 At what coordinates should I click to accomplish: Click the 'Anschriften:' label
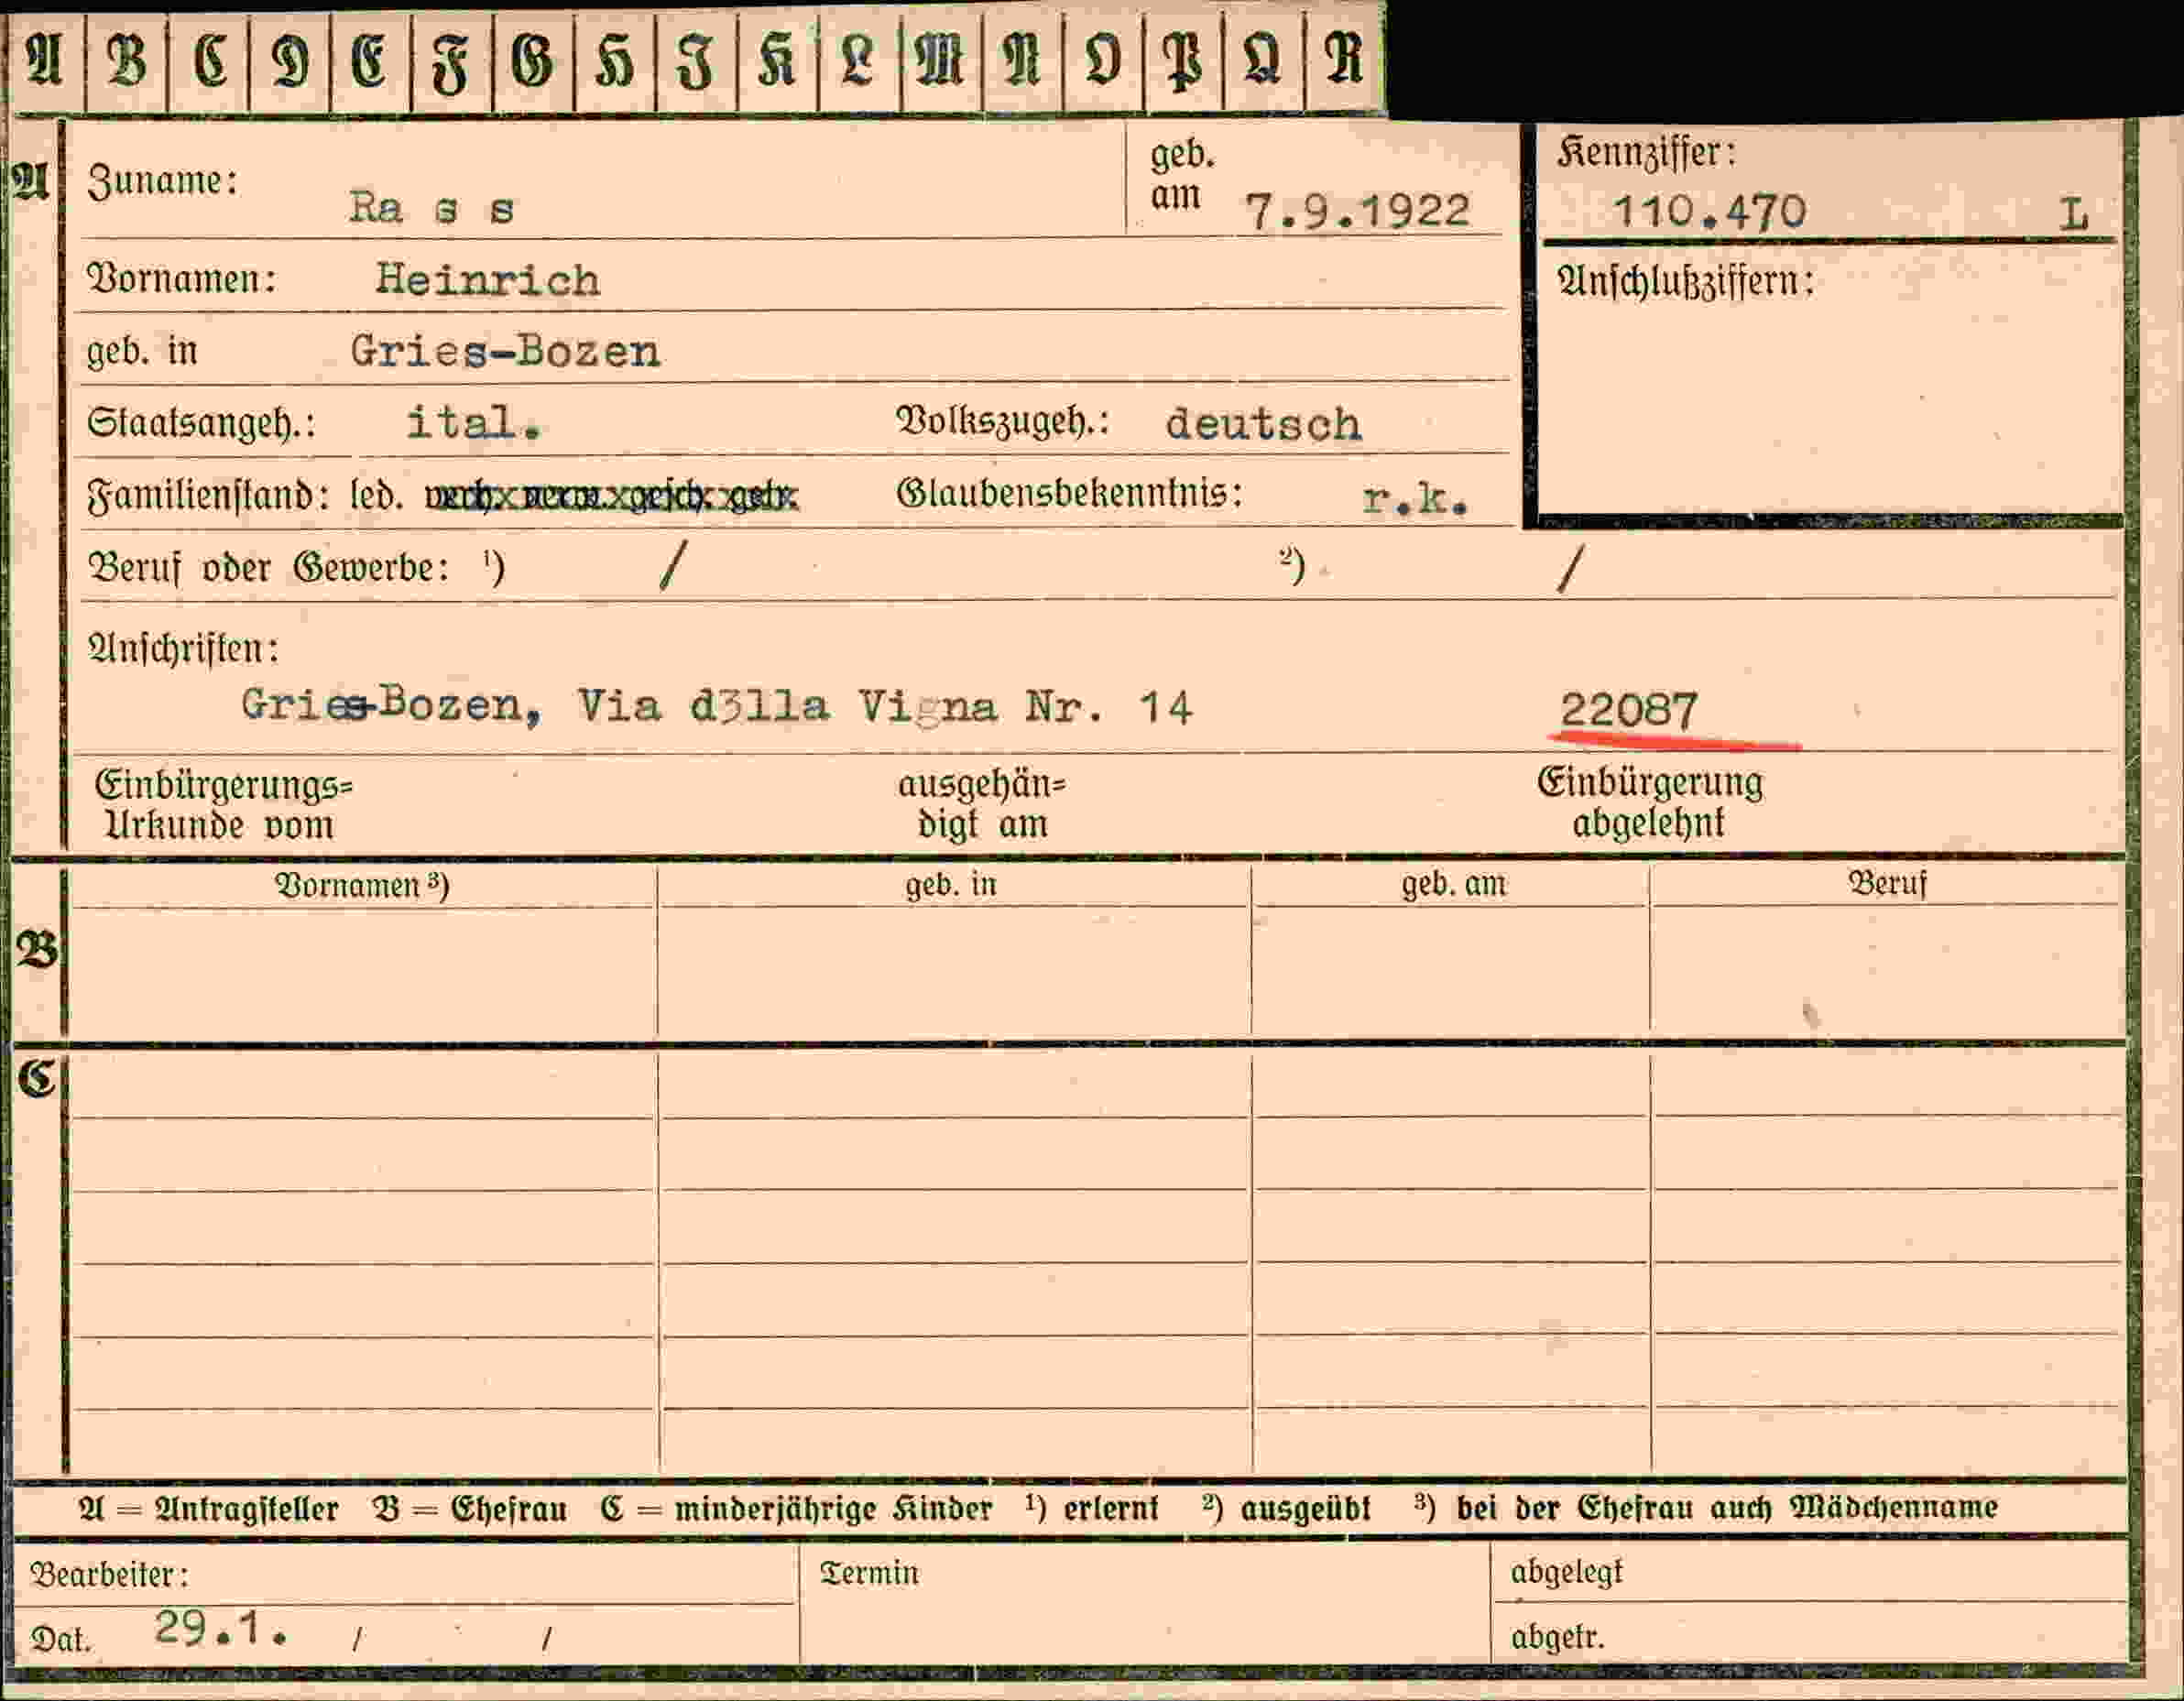tap(184, 649)
